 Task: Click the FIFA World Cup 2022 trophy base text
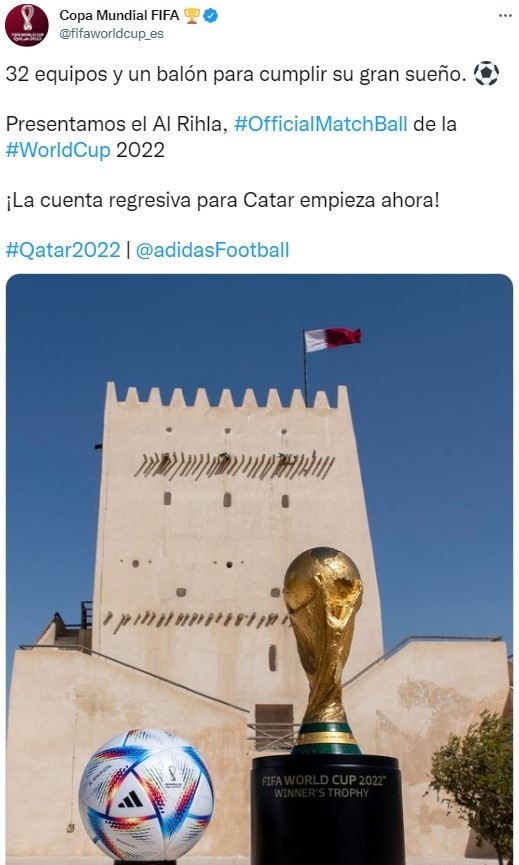pyautogui.click(x=323, y=786)
